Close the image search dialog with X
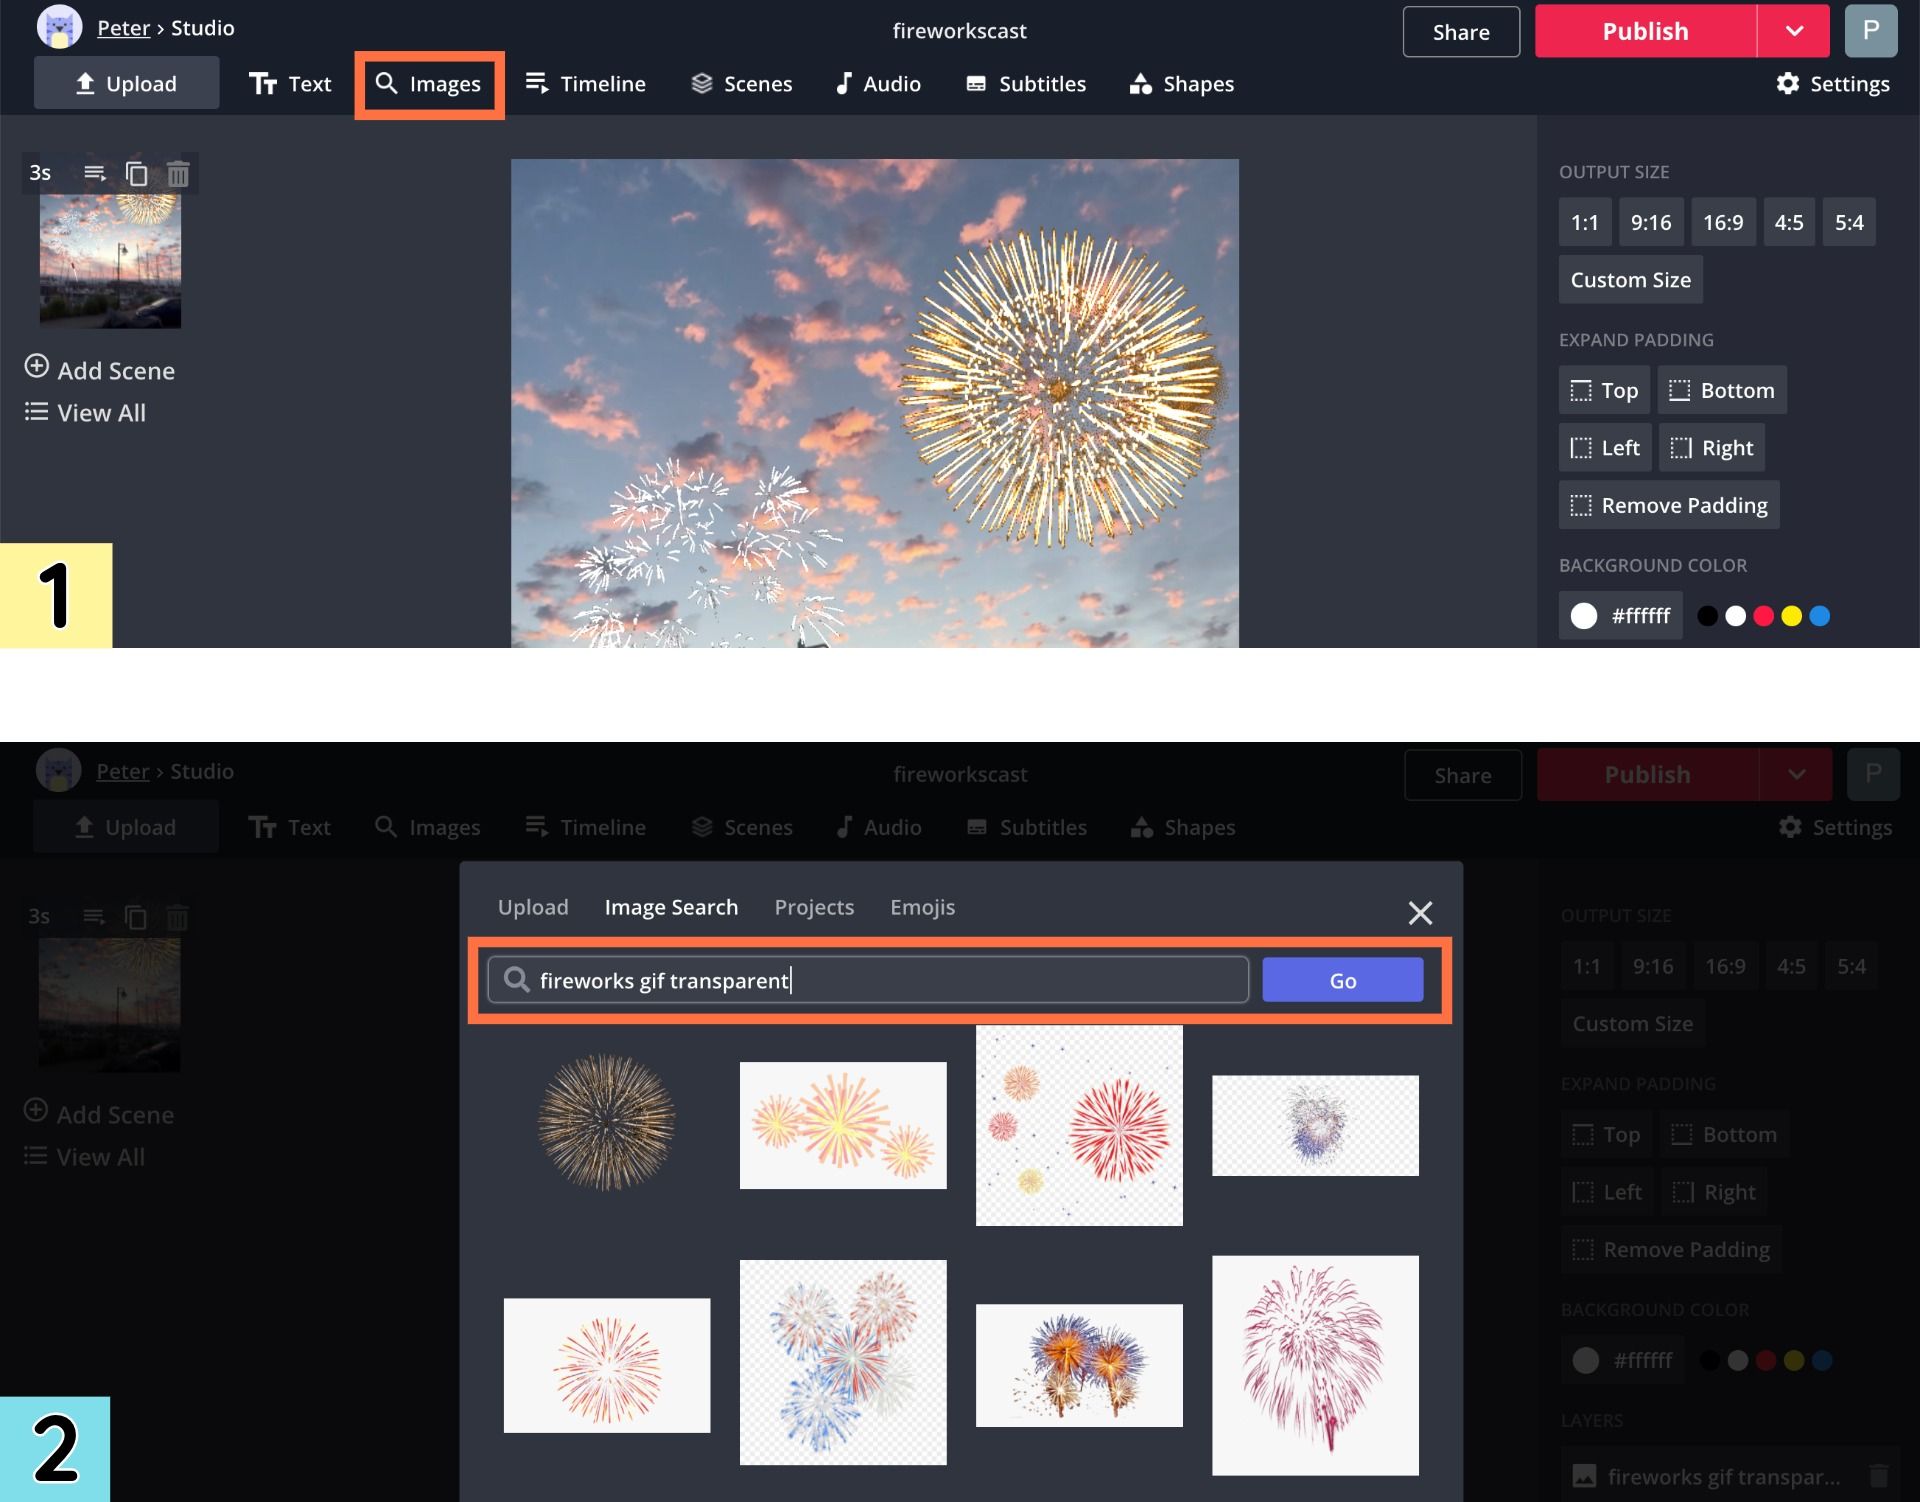 point(1420,912)
